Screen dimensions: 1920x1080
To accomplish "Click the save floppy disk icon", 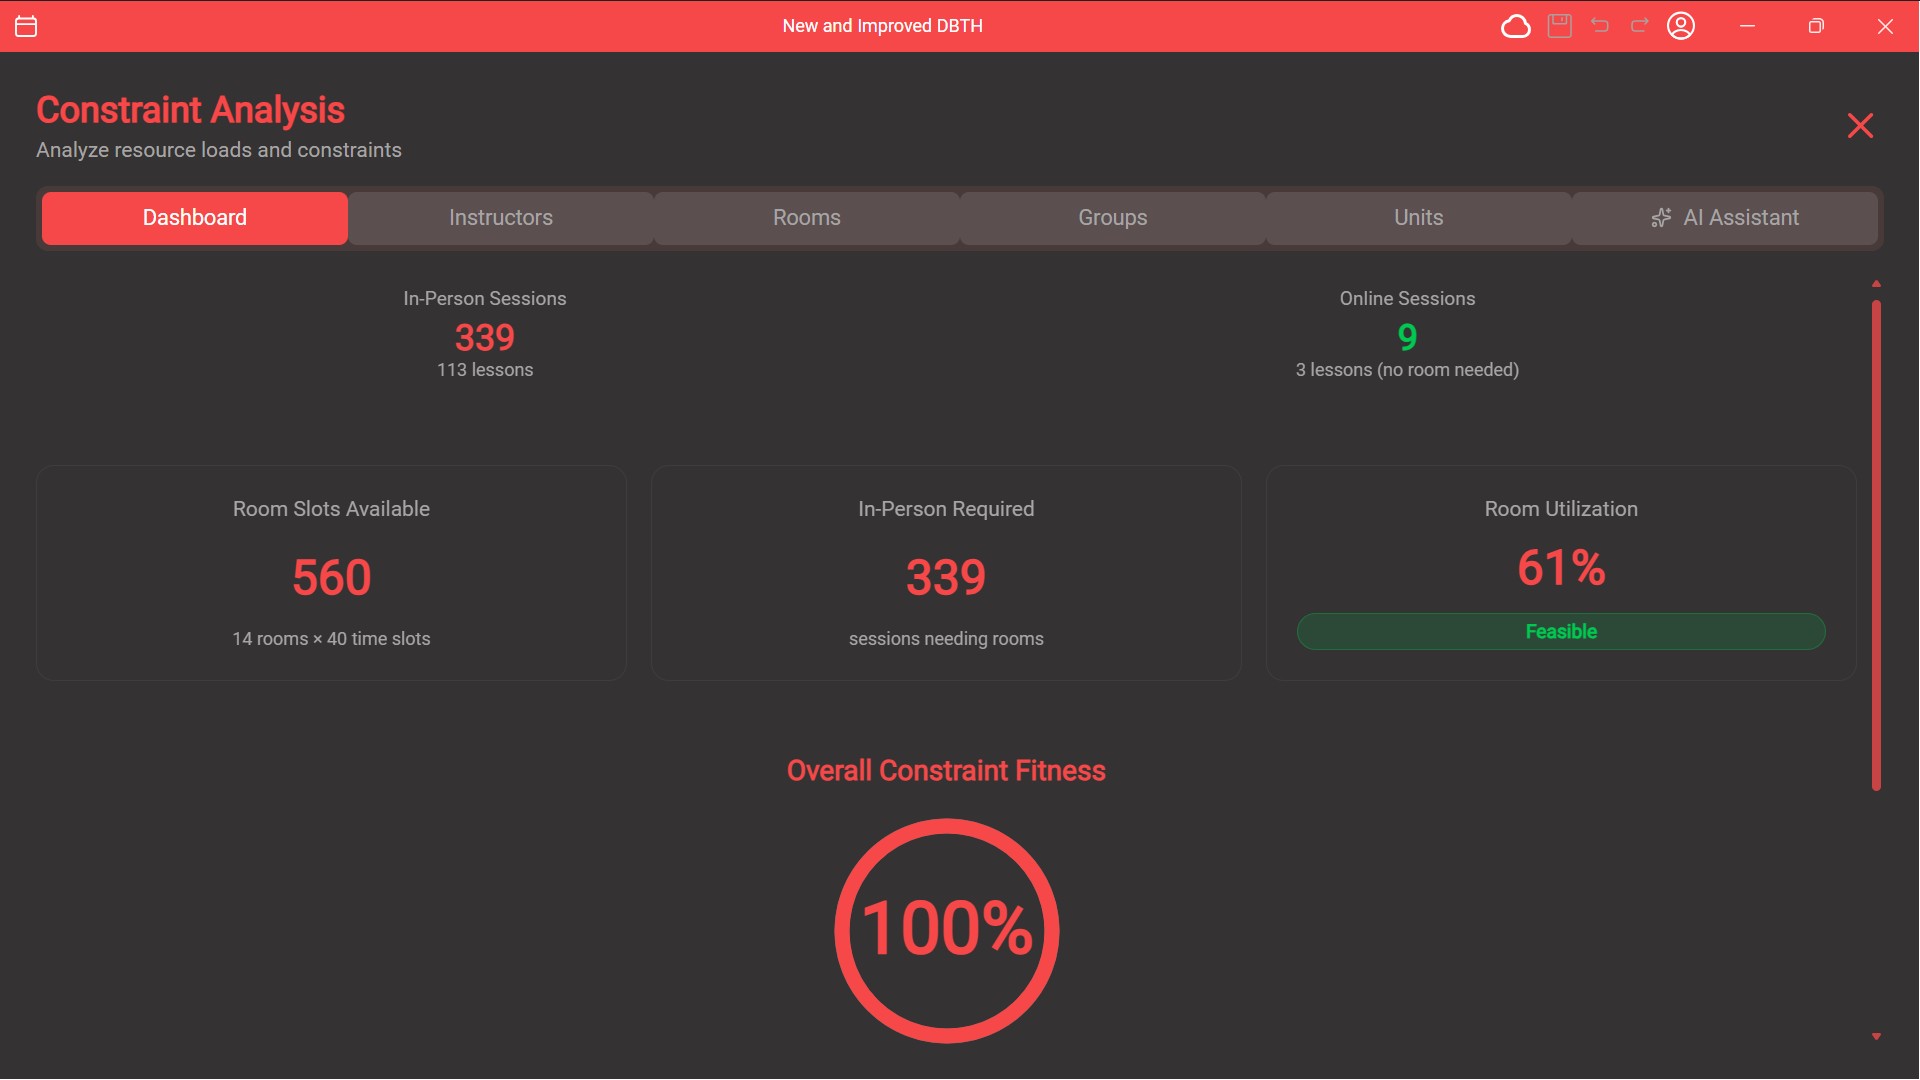I will (1559, 26).
